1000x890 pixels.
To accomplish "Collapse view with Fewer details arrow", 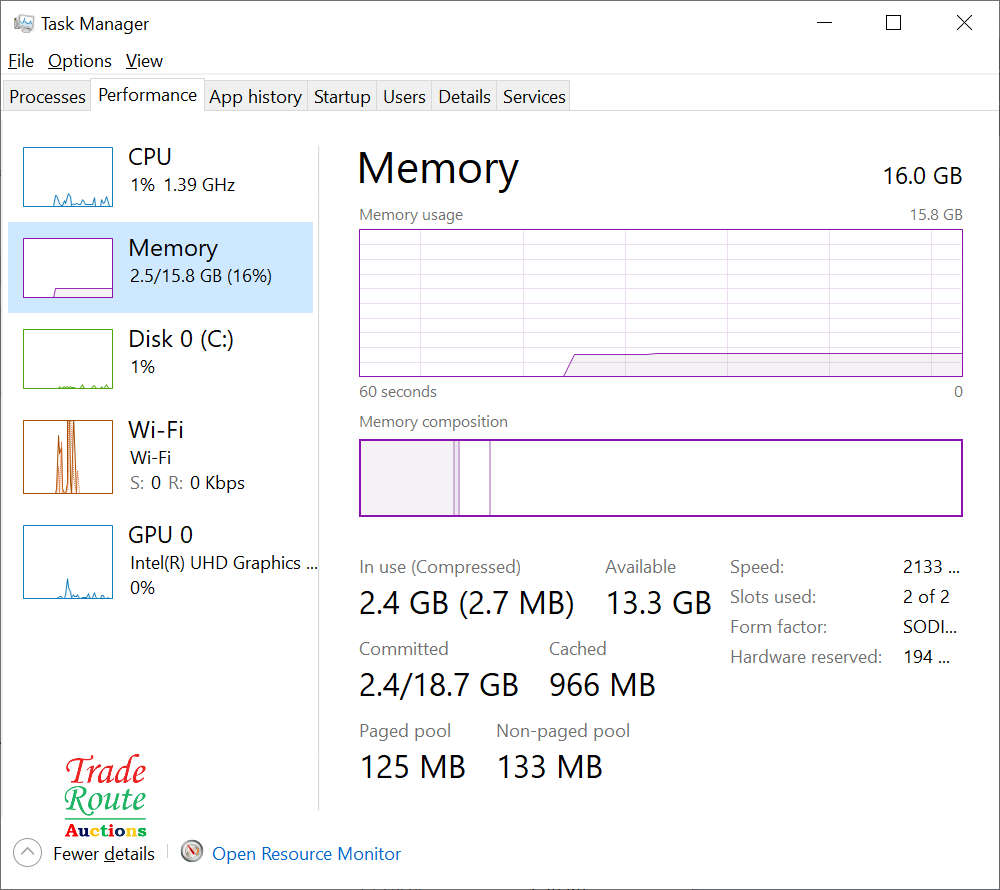I will [x=28, y=853].
